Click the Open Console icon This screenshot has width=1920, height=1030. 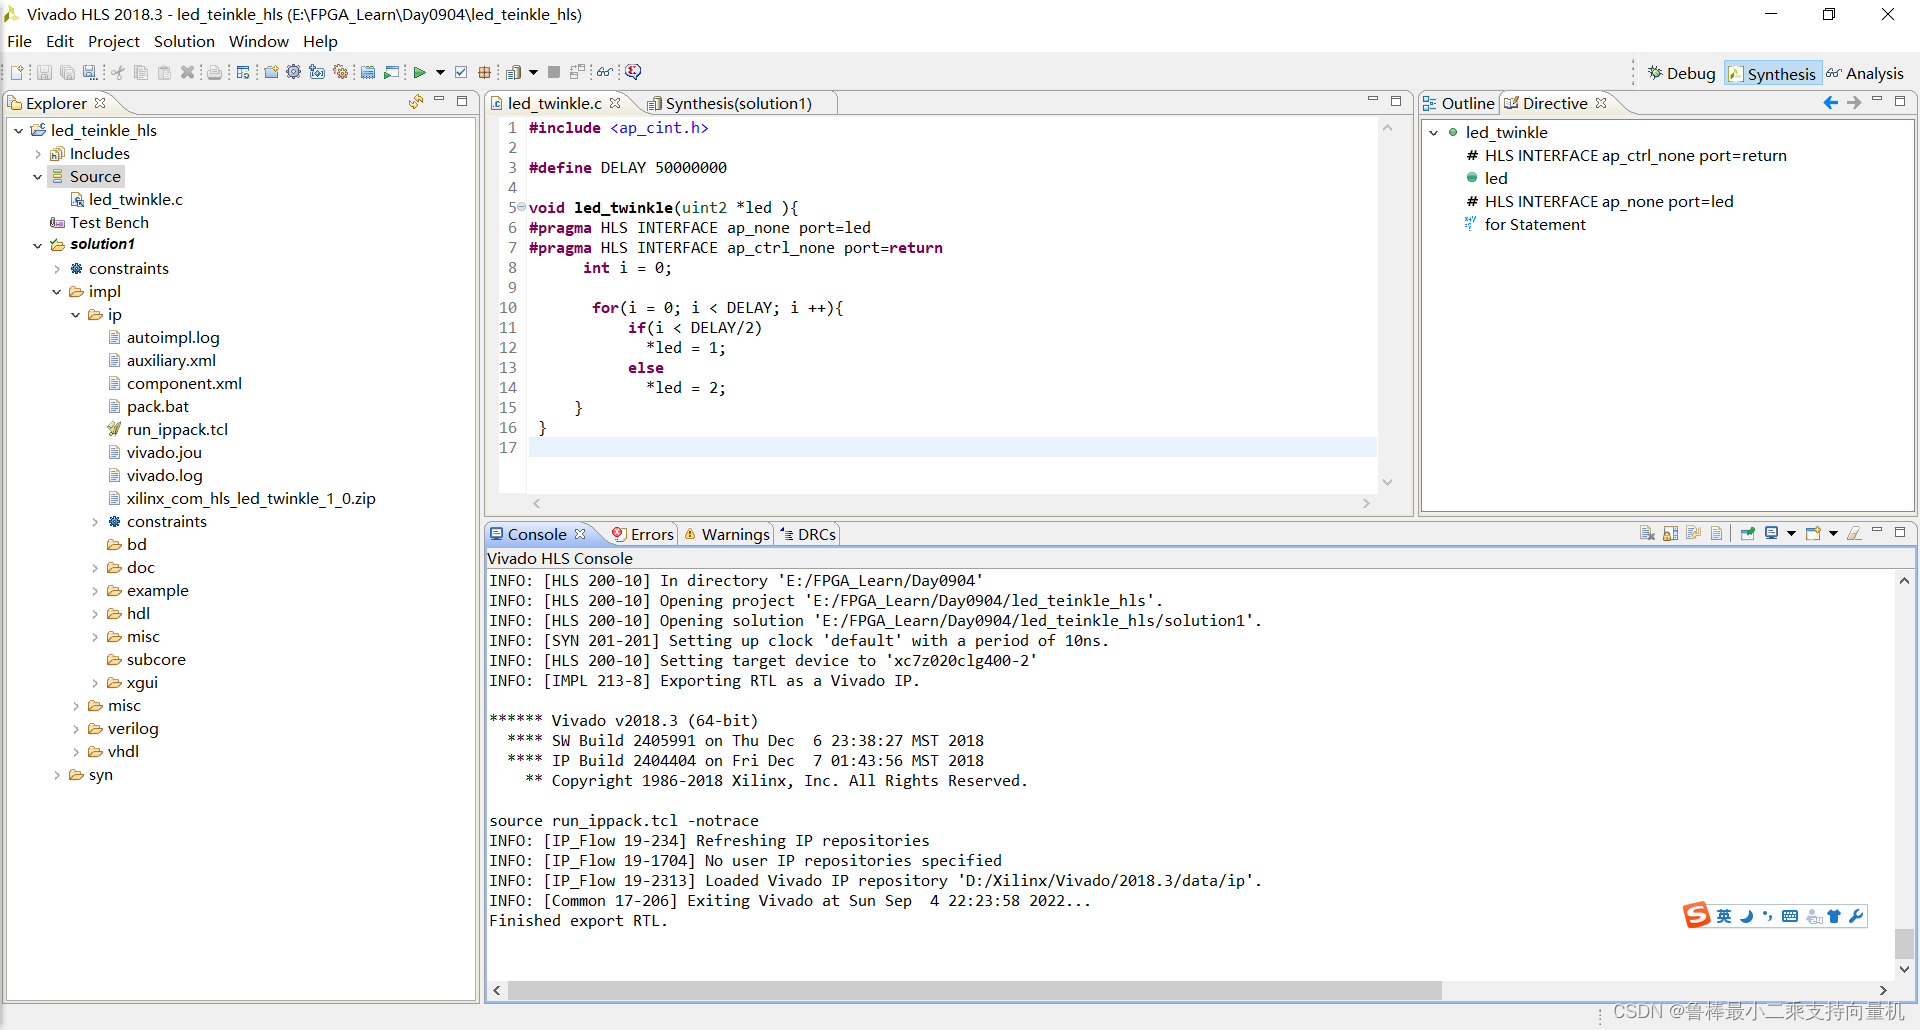1813,533
